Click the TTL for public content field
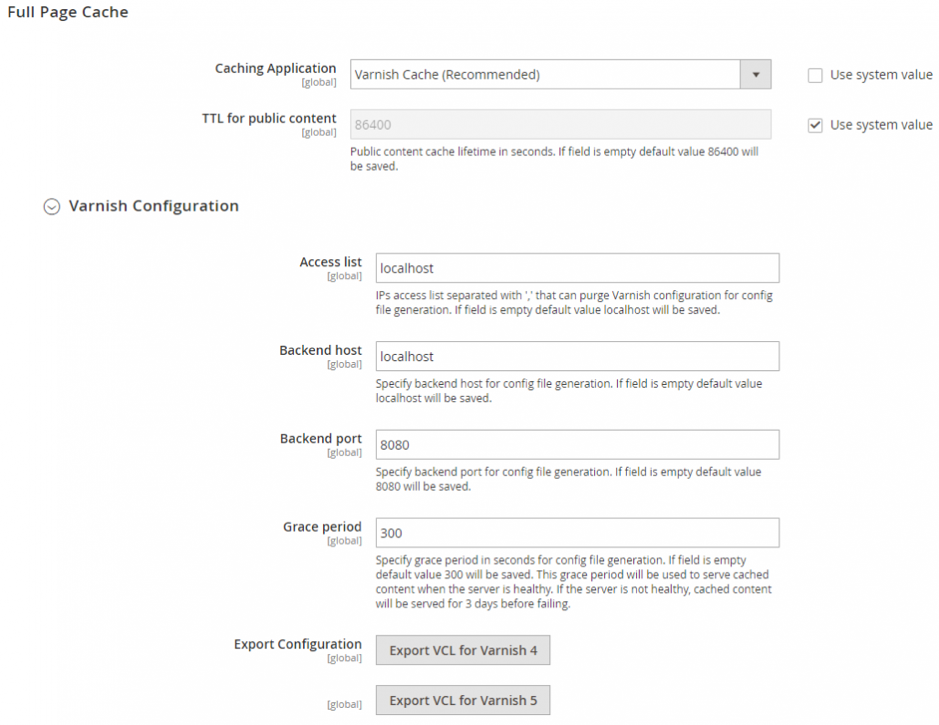Screen dimensions: 939x725 point(560,124)
